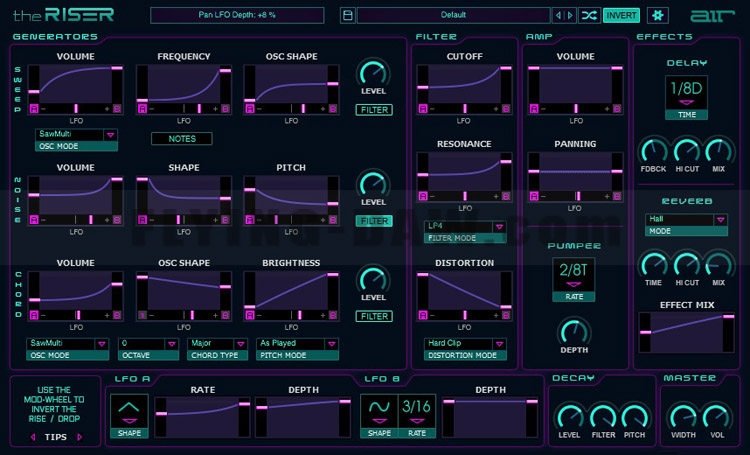Click the A marker under Sweep Volume
Viewport: 750px width, 455px height.
(34, 109)
